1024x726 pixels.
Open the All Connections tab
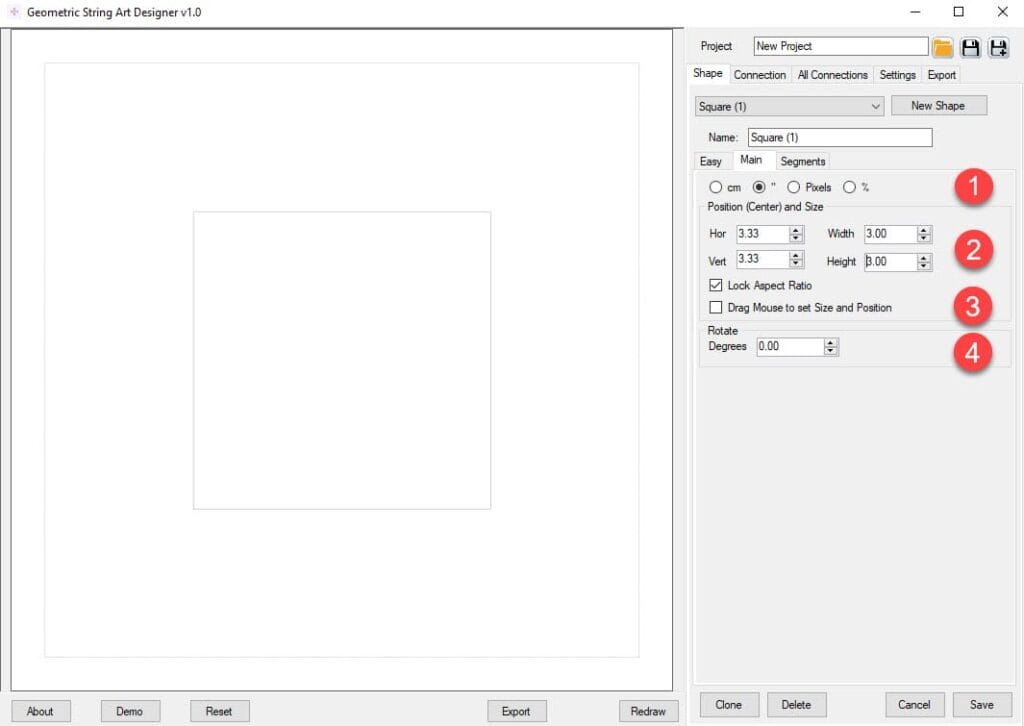tap(832, 75)
